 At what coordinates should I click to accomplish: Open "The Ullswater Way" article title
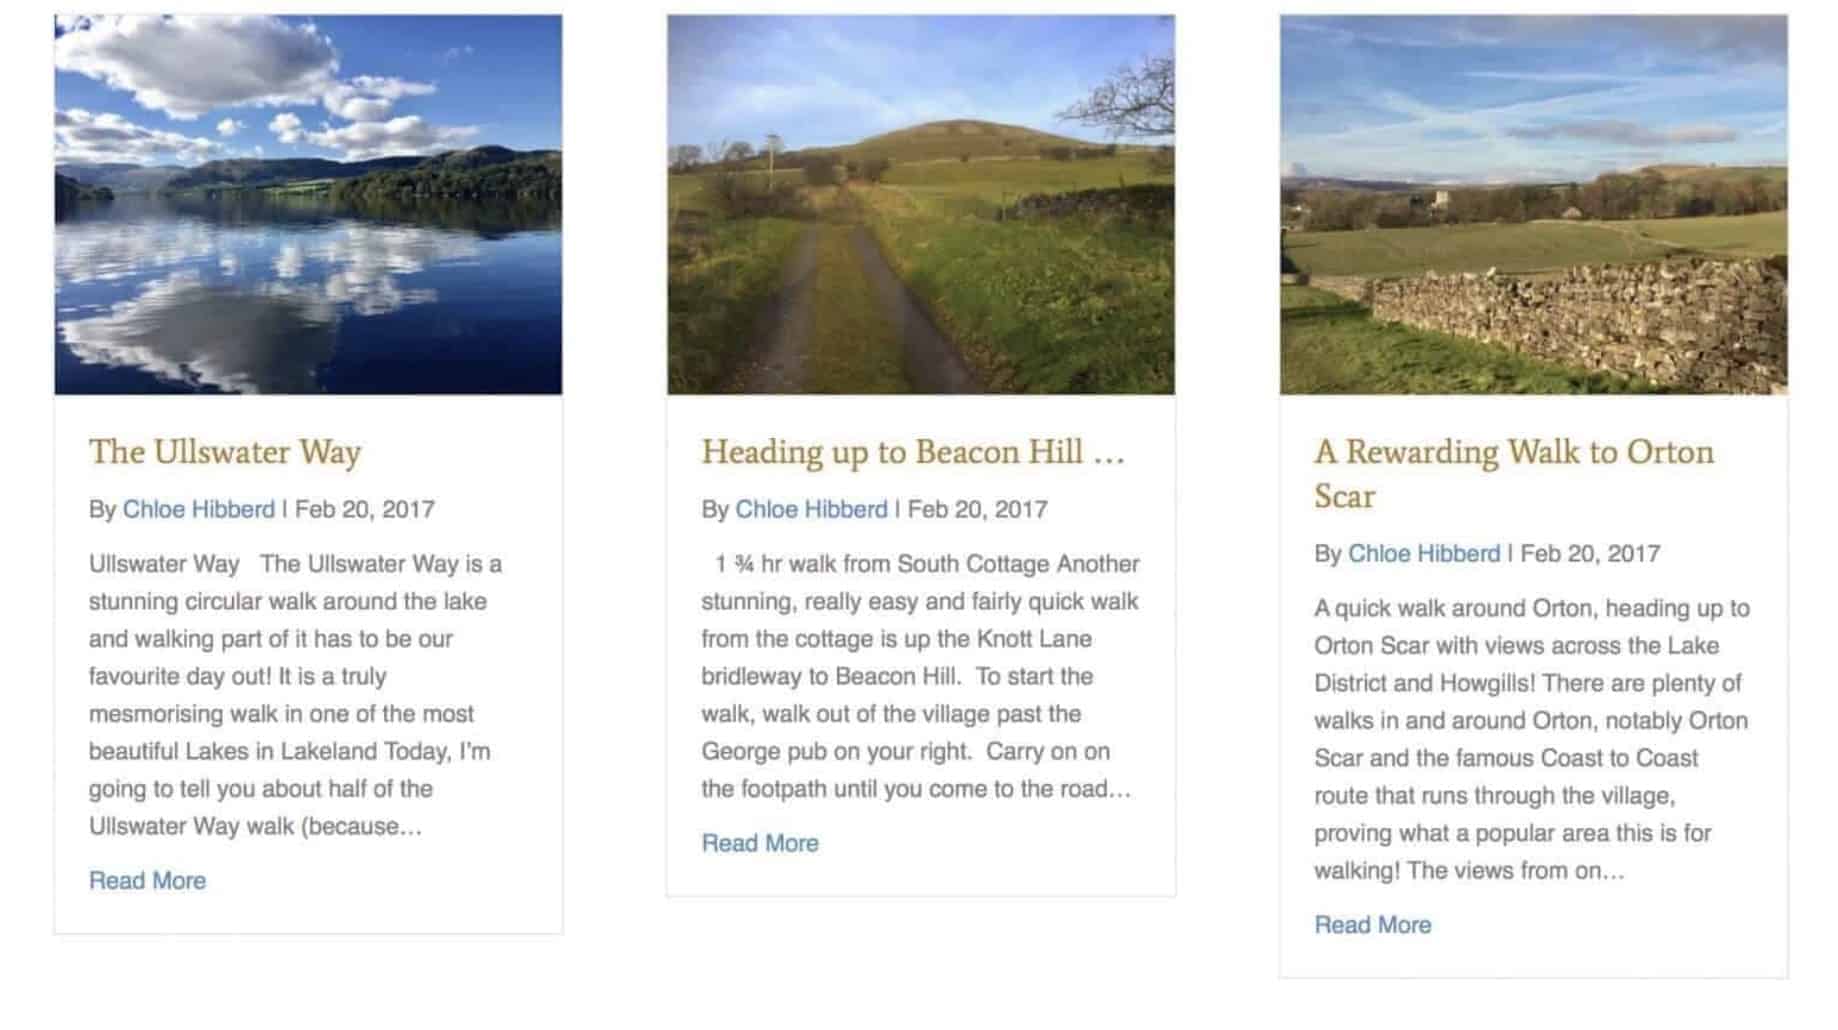coord(225,452)
